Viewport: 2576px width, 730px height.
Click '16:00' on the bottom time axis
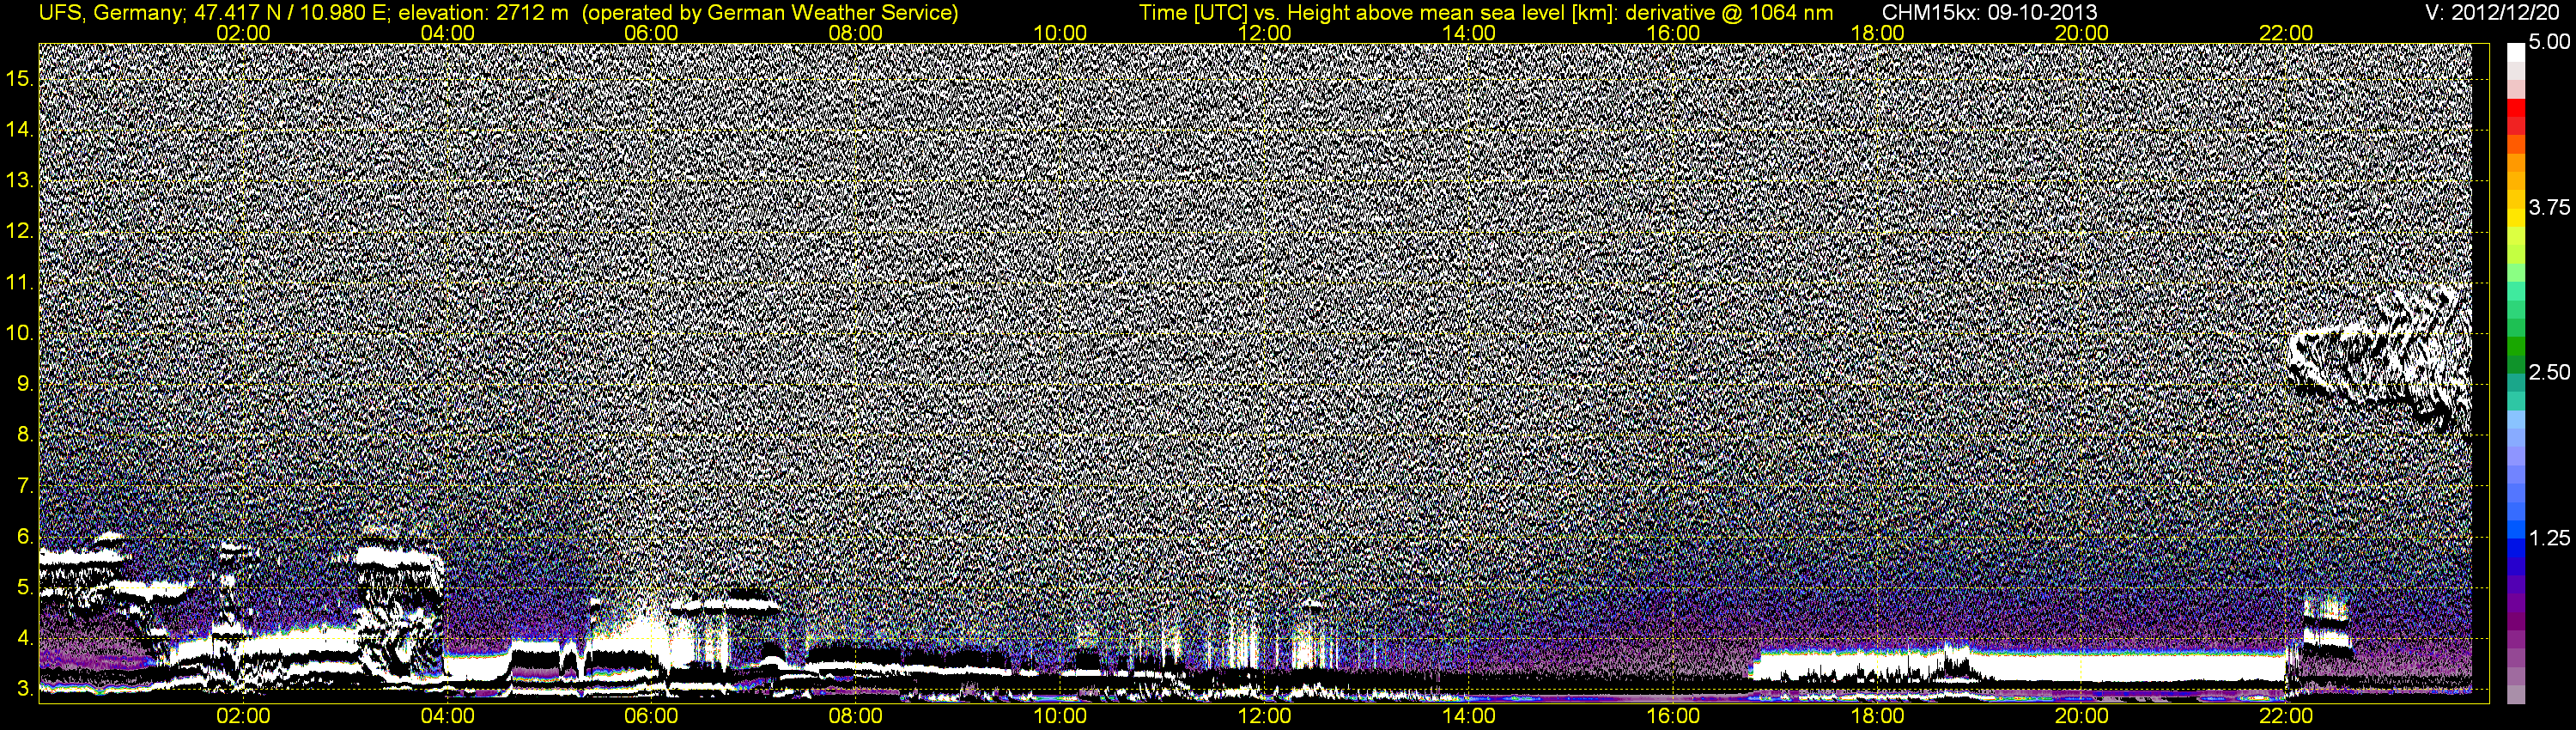tap(1673, 716)
